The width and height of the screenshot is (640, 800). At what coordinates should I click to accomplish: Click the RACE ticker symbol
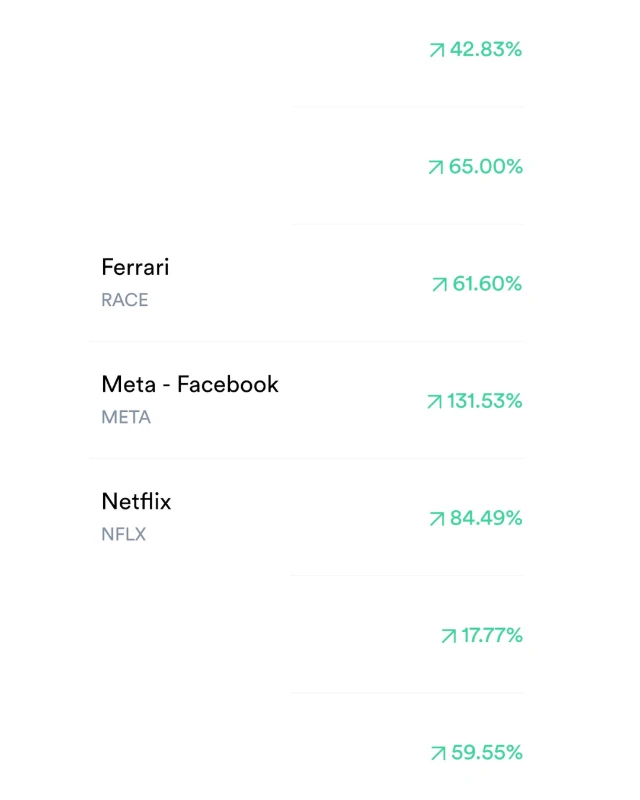pos(124,300)
